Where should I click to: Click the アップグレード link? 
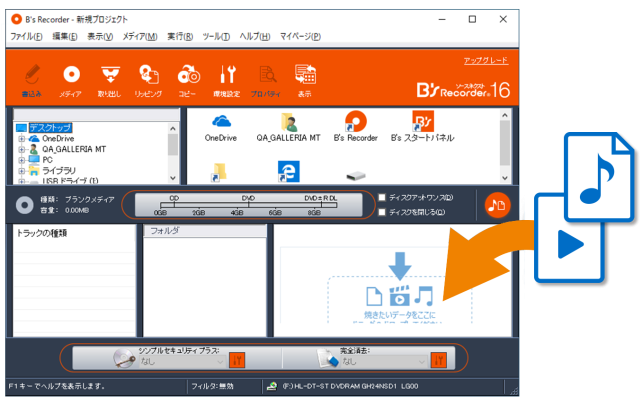coord(486,61)
